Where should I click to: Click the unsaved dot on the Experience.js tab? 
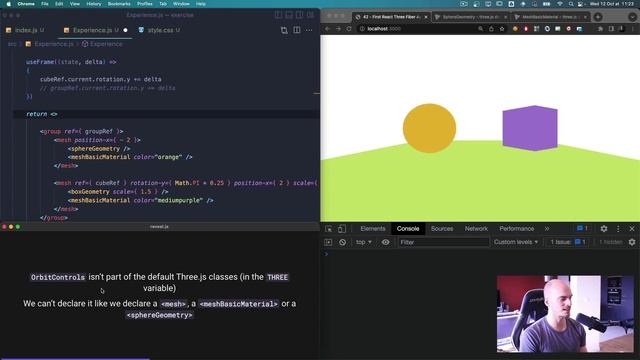pyautogui.click(x=125, y=30)
